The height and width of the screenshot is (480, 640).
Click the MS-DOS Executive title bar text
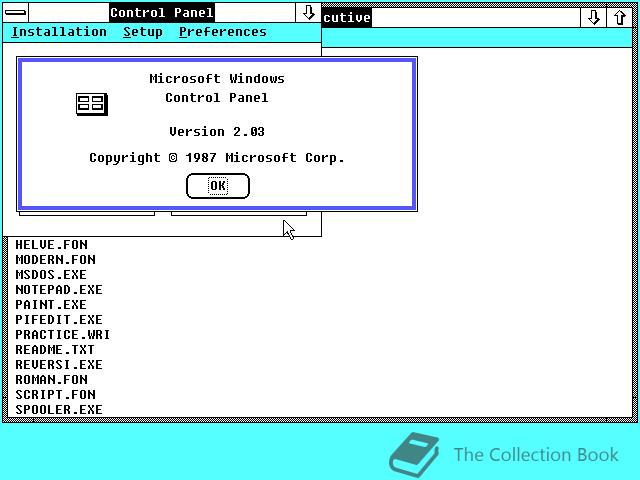[347, 18]
